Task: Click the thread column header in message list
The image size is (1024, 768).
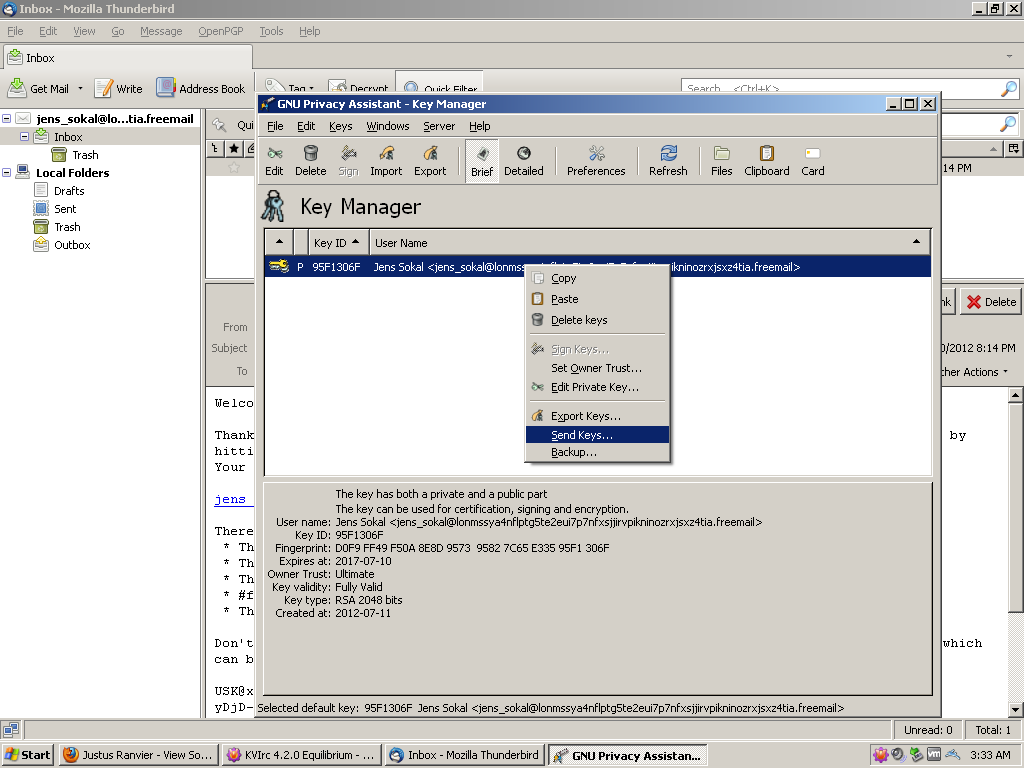Action: (216, 149)
